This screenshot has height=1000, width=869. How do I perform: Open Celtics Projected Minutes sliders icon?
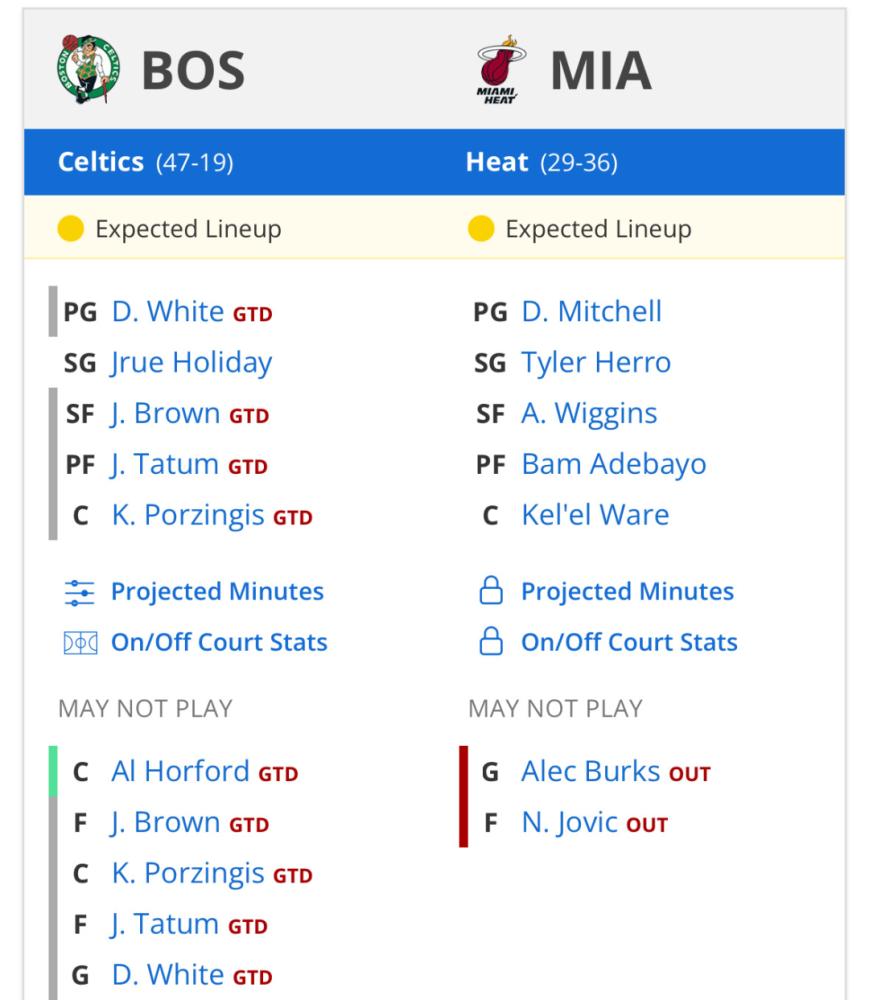(x=80, y=592)
